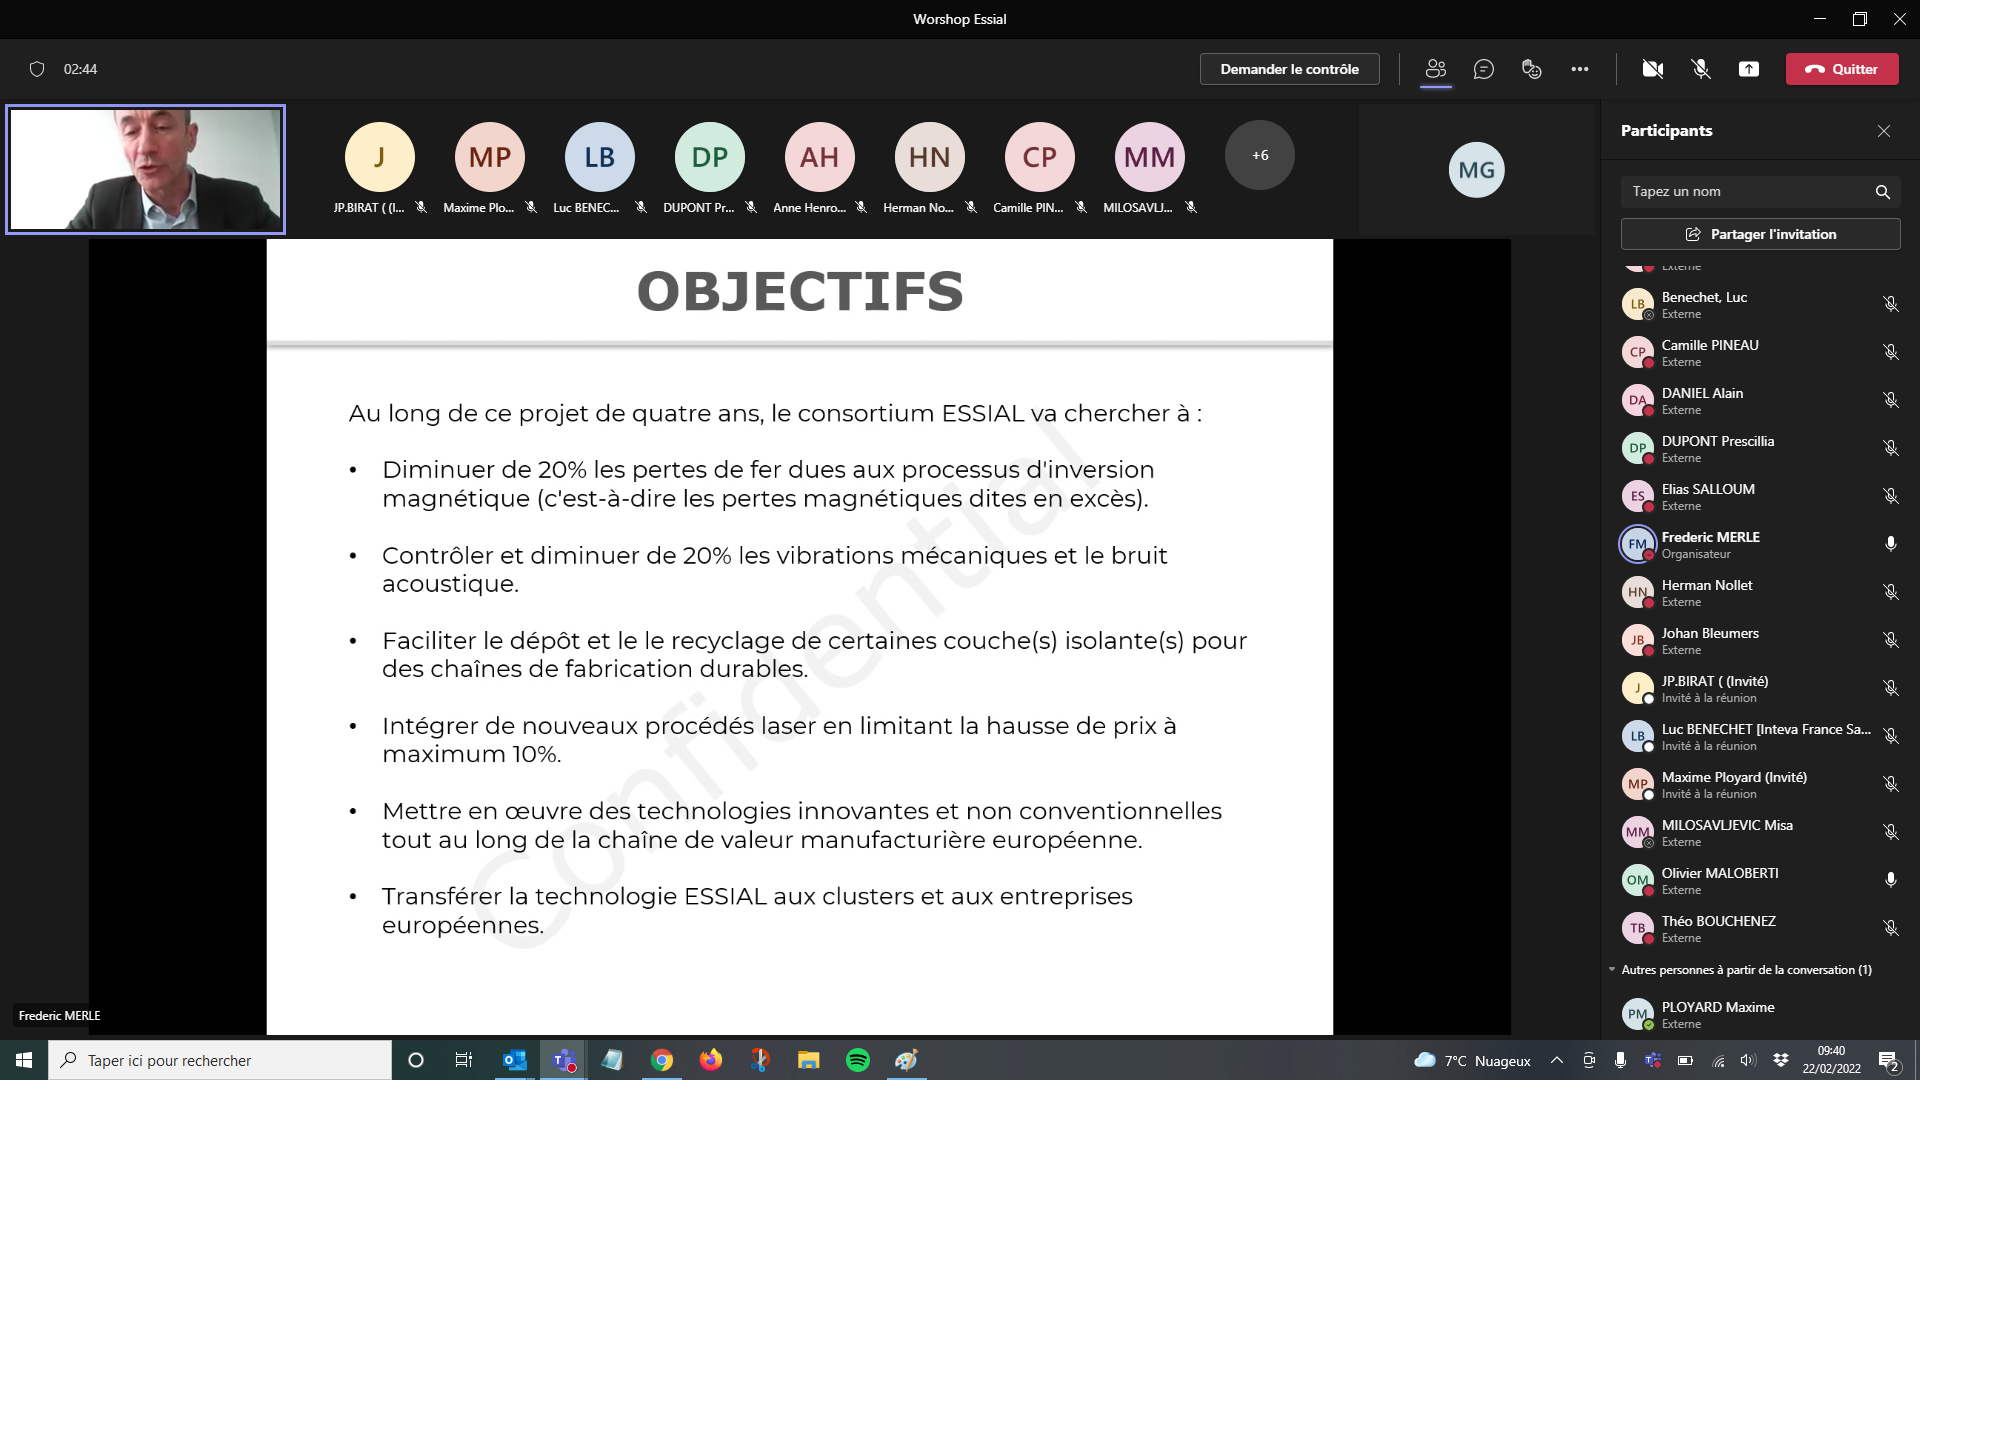Image resolution: width=2000 pixels, height=1429 pixels.
Task: Click the share content icon
Action: (x=1749, y=69)
